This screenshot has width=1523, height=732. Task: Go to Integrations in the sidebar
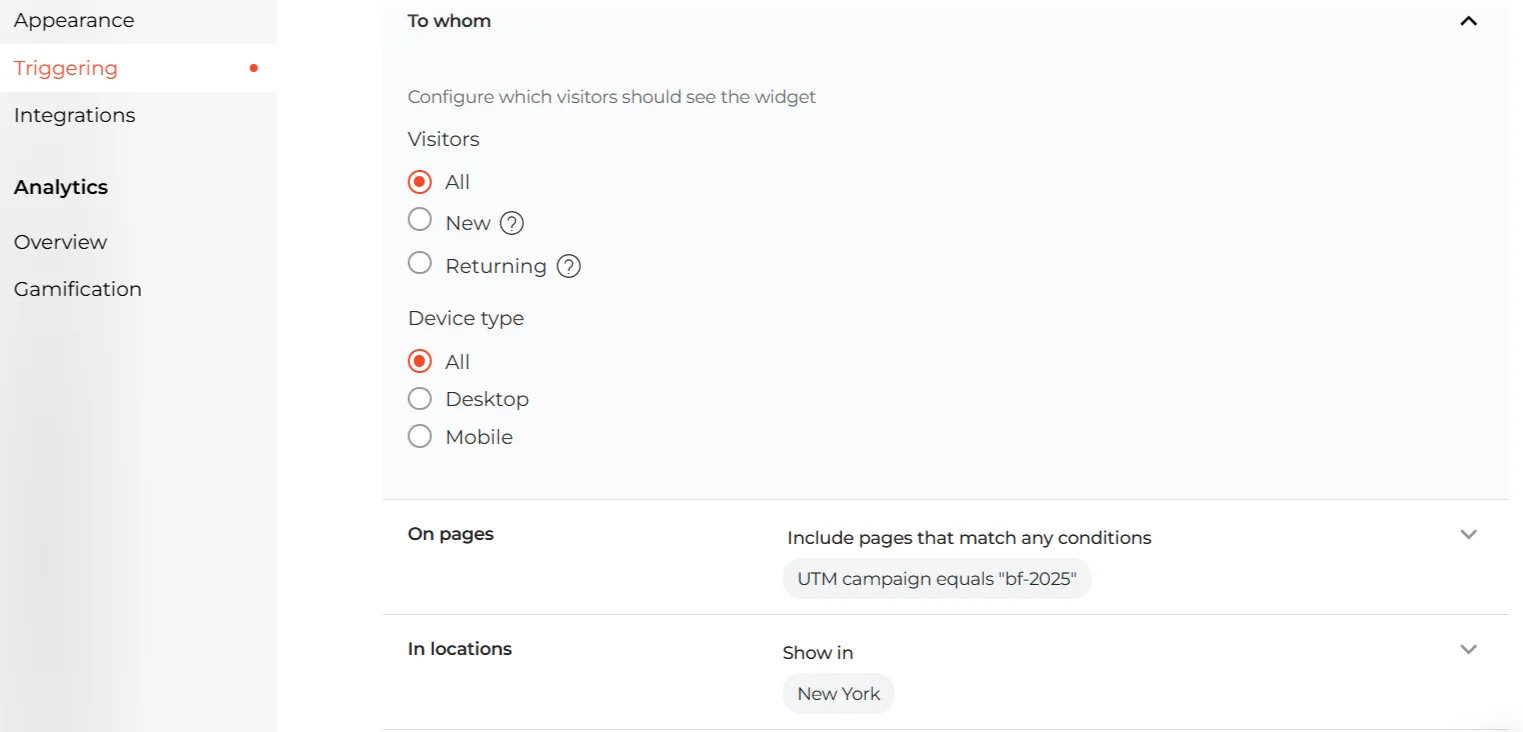pyautogui.click(x=75, y=115)
